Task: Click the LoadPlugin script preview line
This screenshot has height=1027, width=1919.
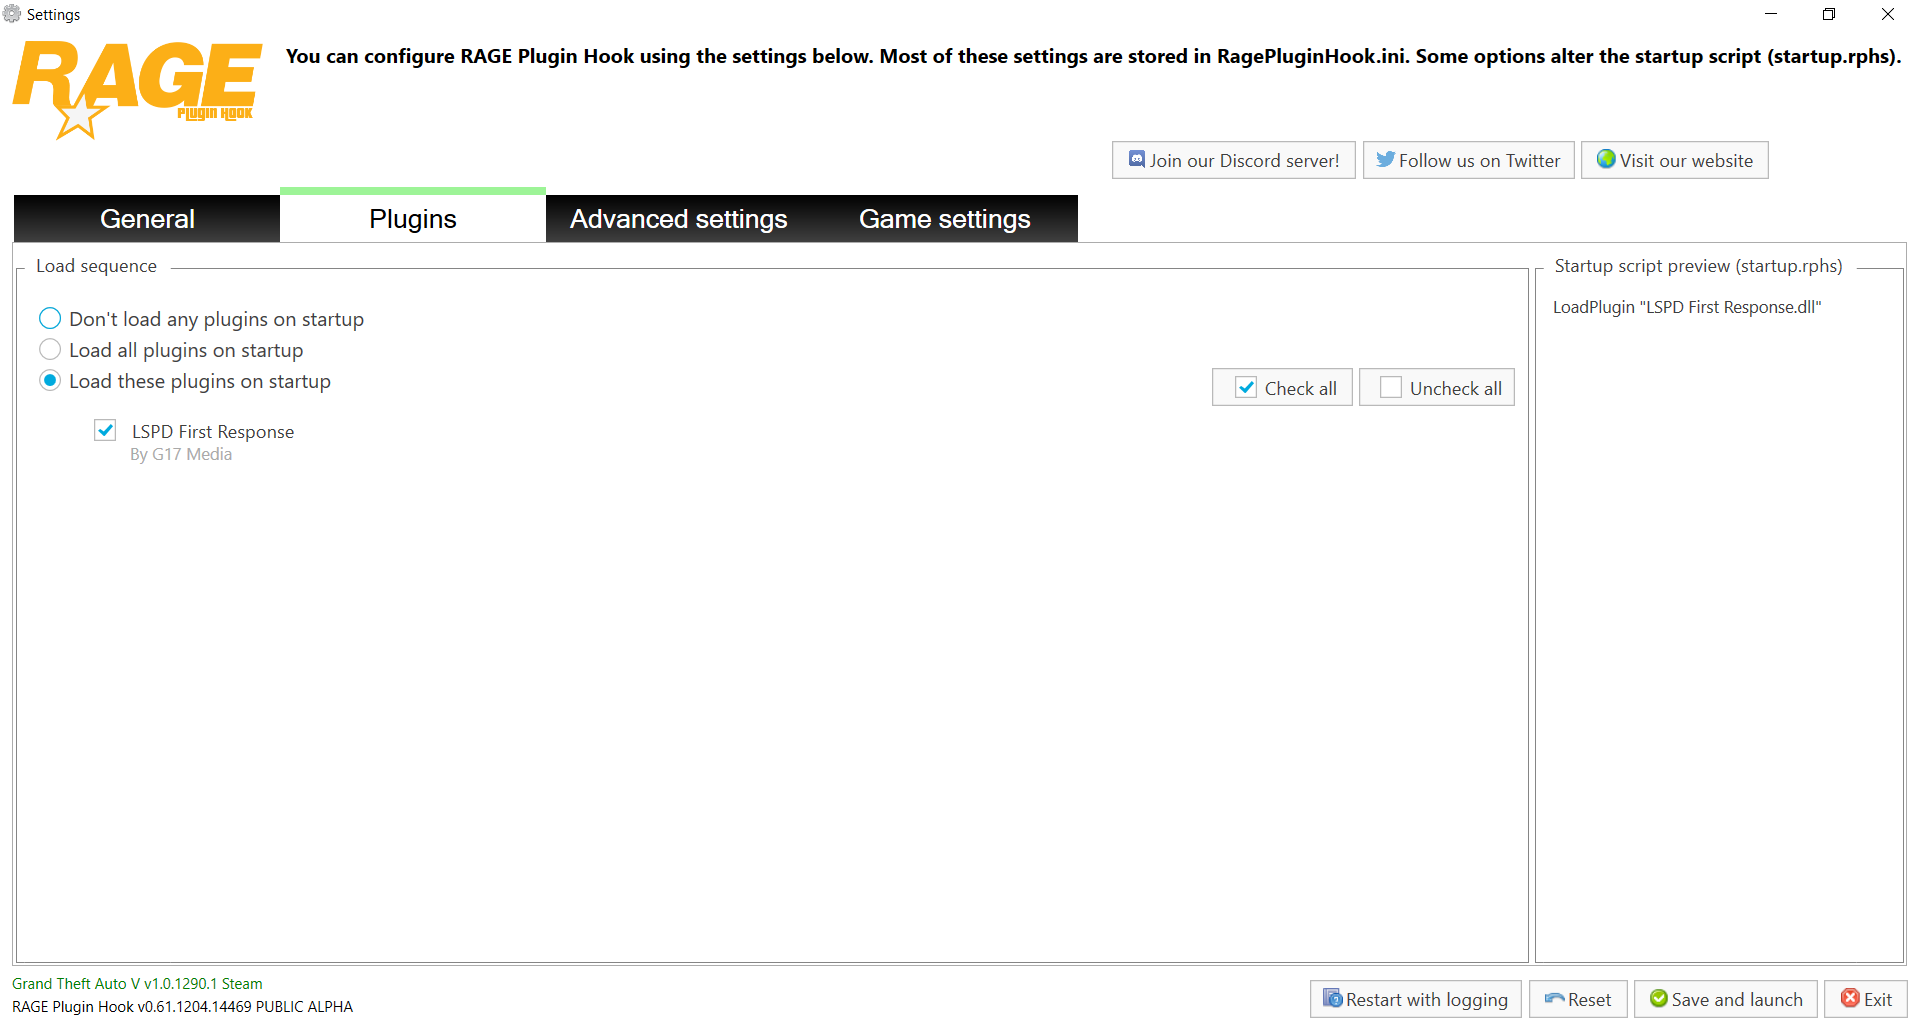Action: [1687, 307]
